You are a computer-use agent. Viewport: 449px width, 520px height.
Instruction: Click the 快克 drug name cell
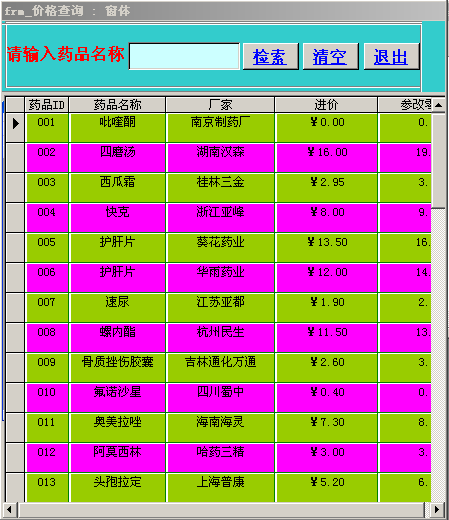click(118, 218)
